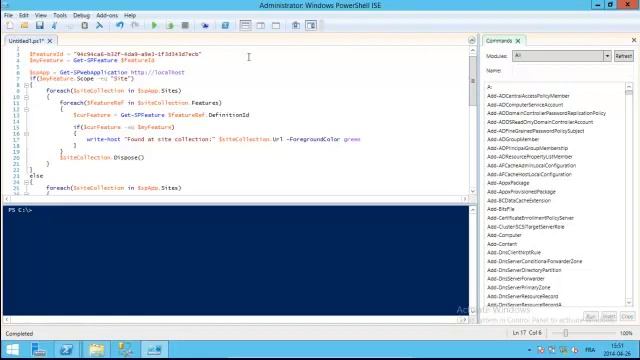Click the Redo toolbar arrow
Viewport: 640px width, 360px height.
pos(135,25)
